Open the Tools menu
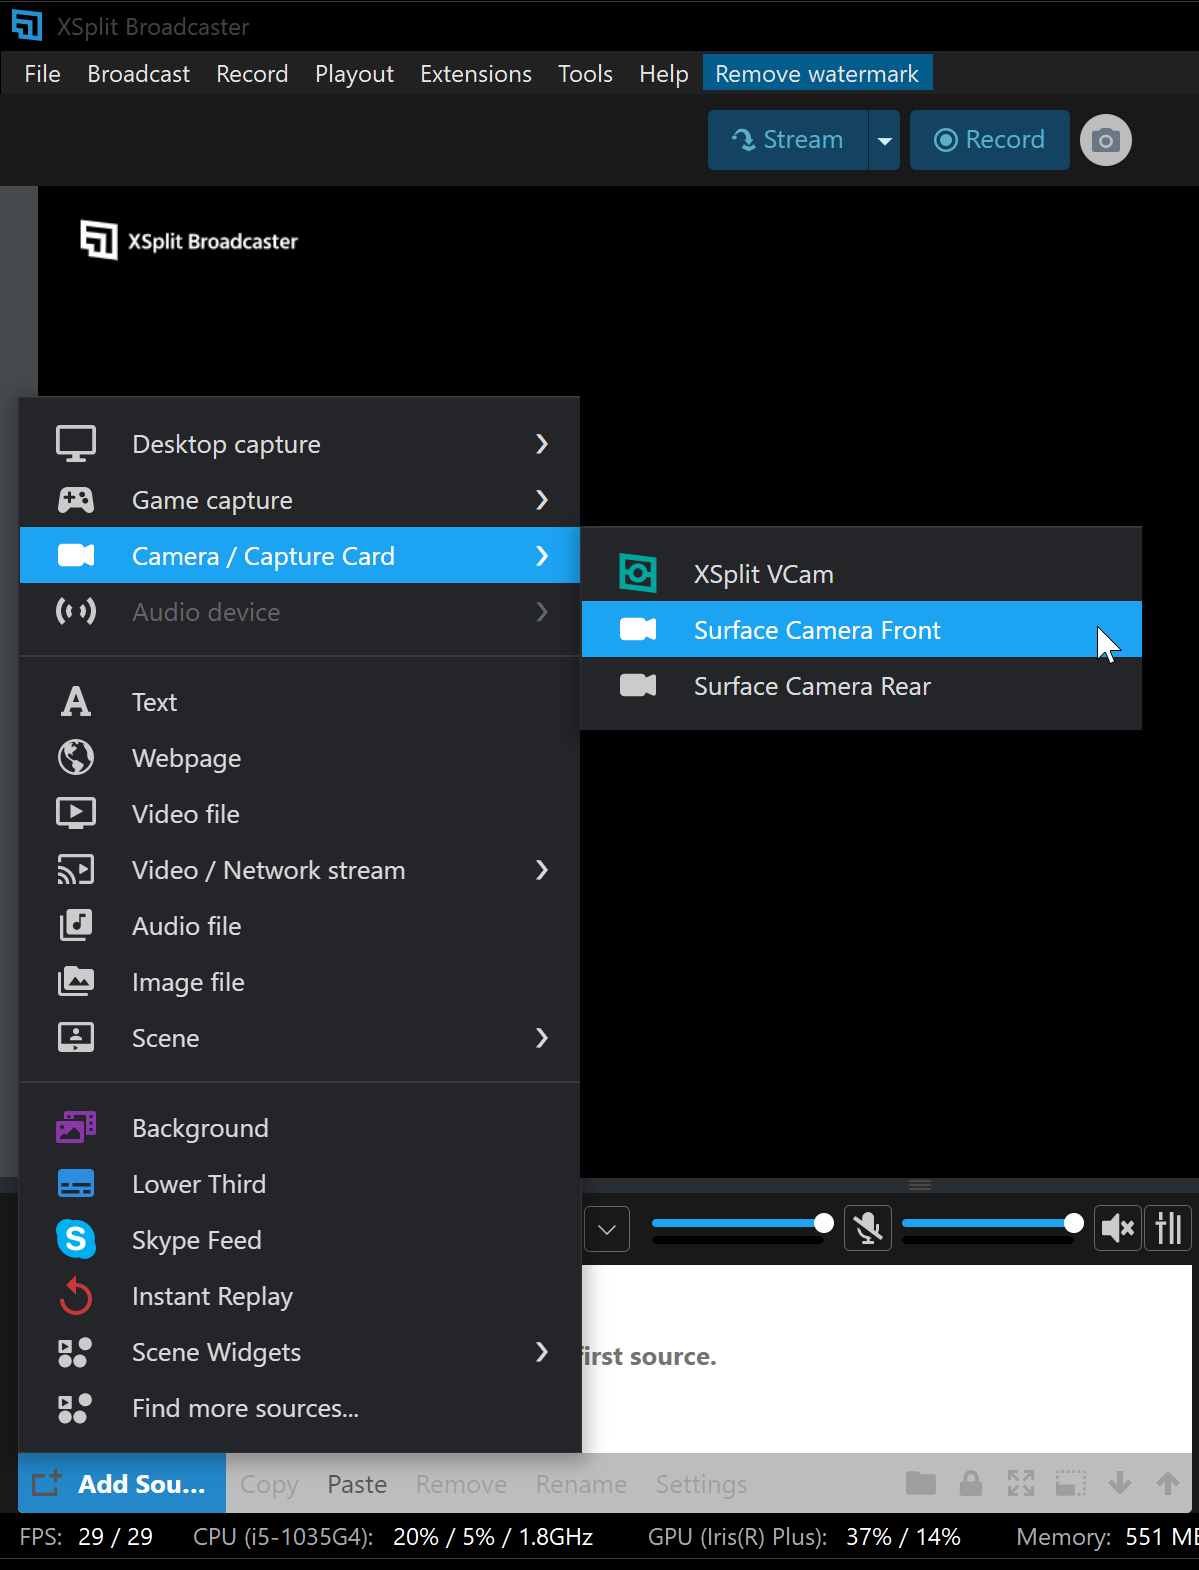The image size is (1199, 1570). coord(585,74)
